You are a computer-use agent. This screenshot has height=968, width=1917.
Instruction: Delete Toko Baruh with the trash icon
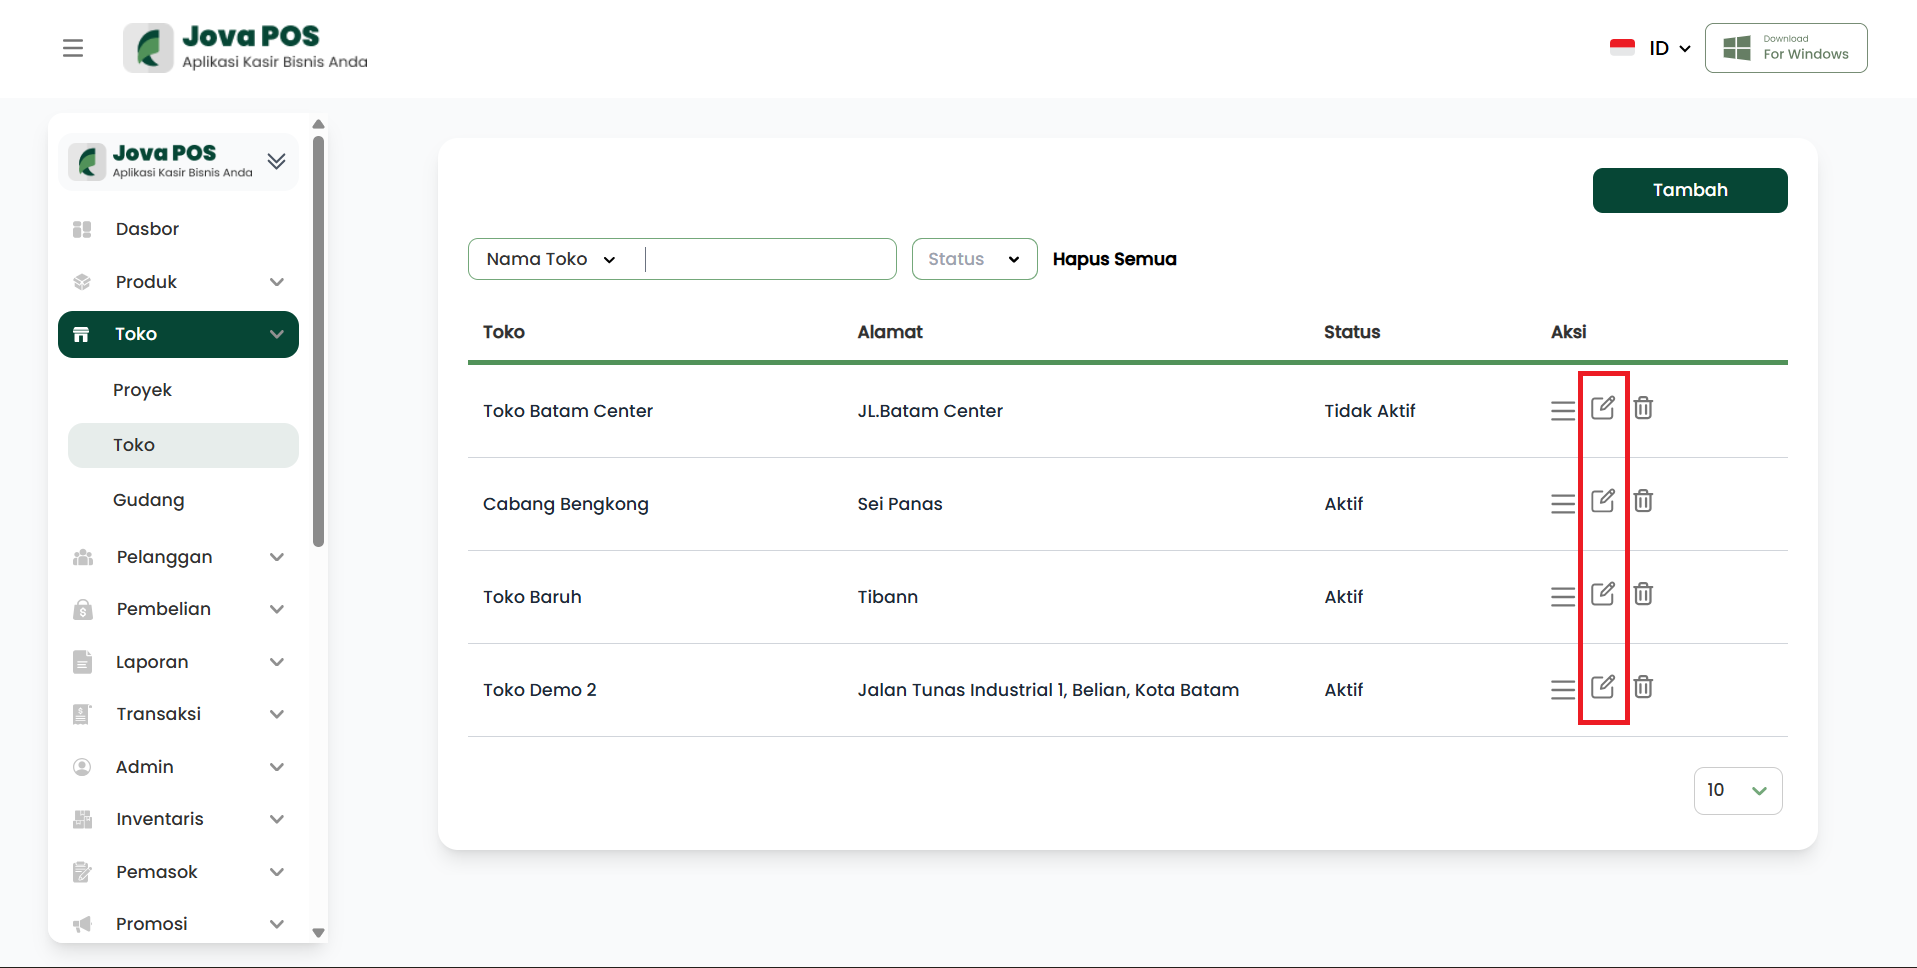(1643, 594)
